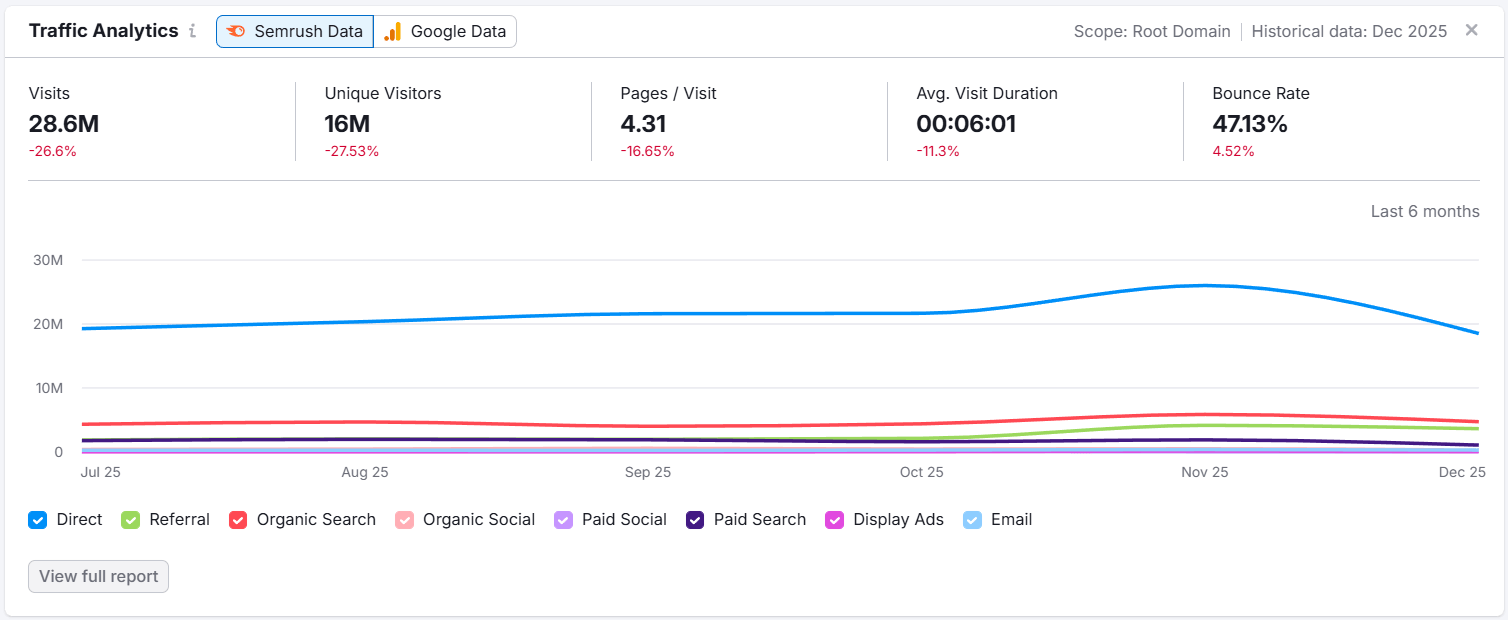The height and width of the screenshot is (620, 1508).
Task: Hide the Organic Search line
Action: [x=238, y=520]
